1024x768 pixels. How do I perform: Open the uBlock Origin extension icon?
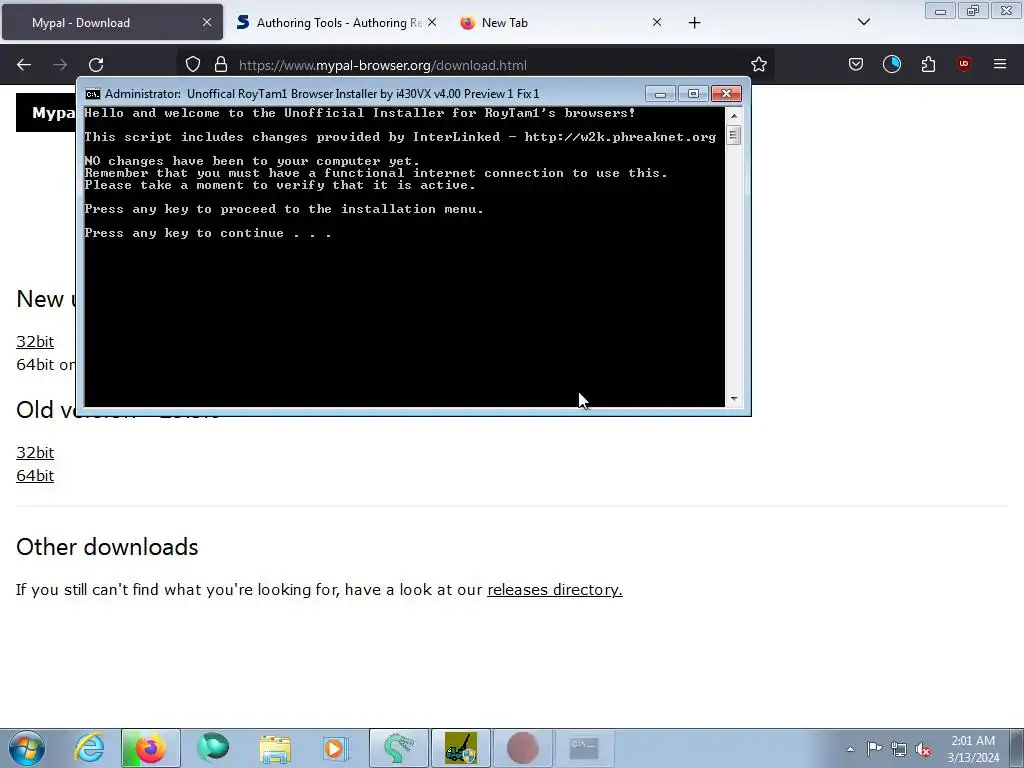click(x=963, y=64)
